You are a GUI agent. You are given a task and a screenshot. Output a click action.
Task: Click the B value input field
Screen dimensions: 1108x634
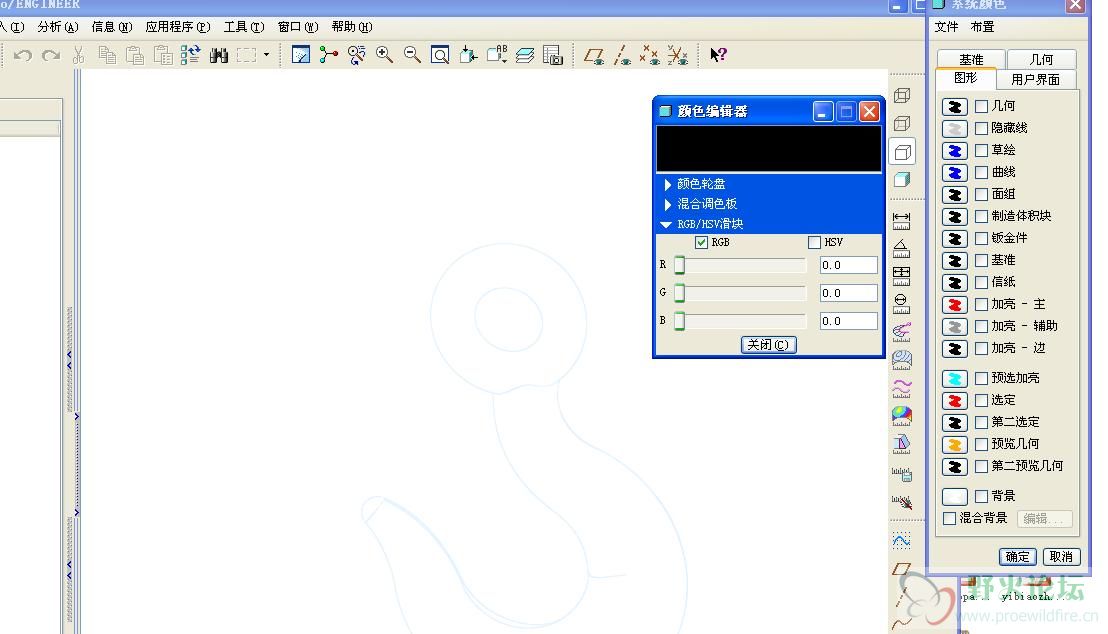pos(849,321)
